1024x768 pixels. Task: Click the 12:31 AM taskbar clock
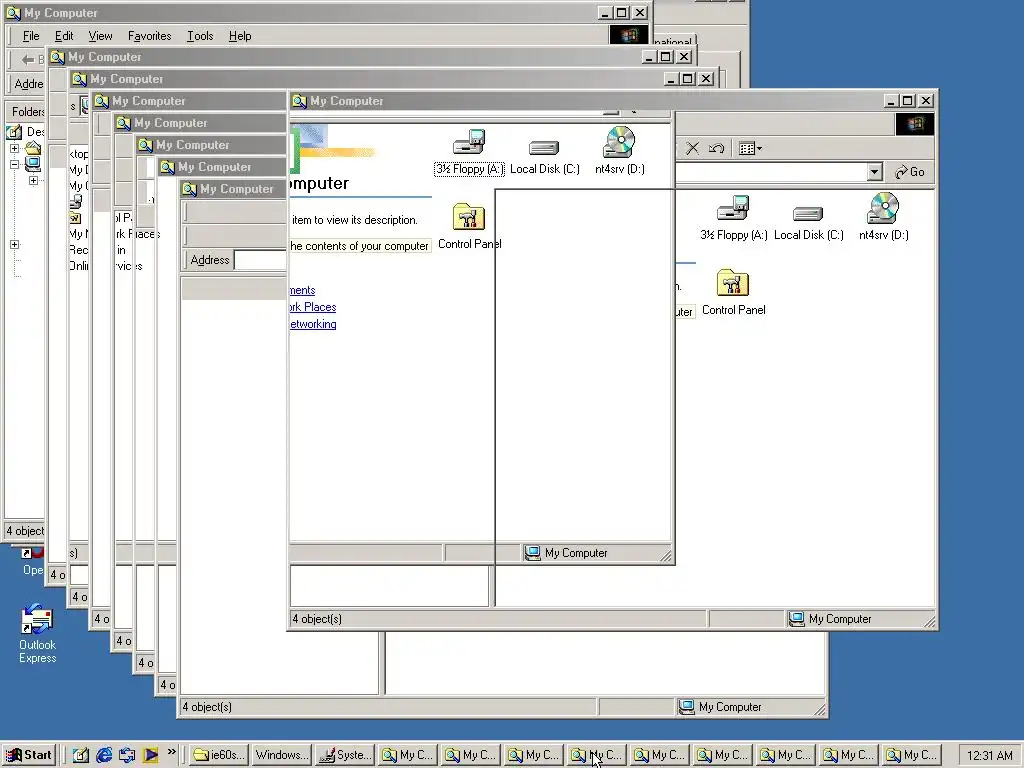coord(989,756)
